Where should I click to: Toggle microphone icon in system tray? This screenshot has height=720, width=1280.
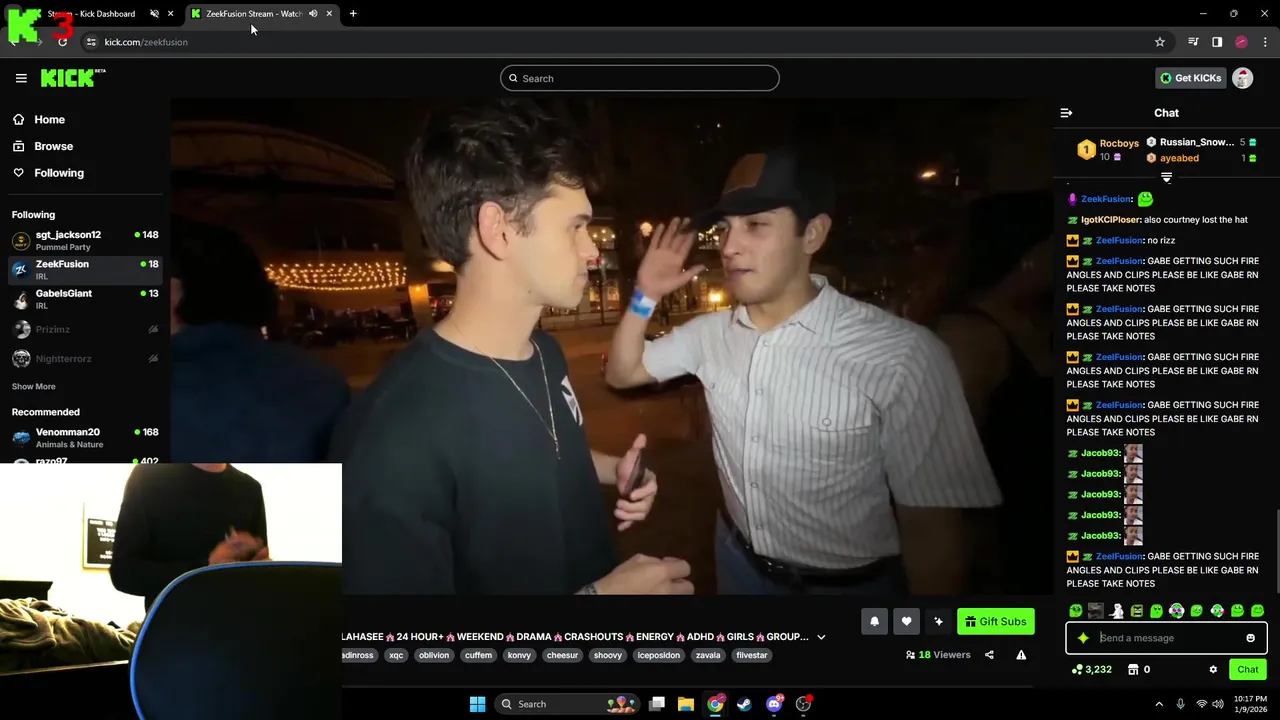1181,704
